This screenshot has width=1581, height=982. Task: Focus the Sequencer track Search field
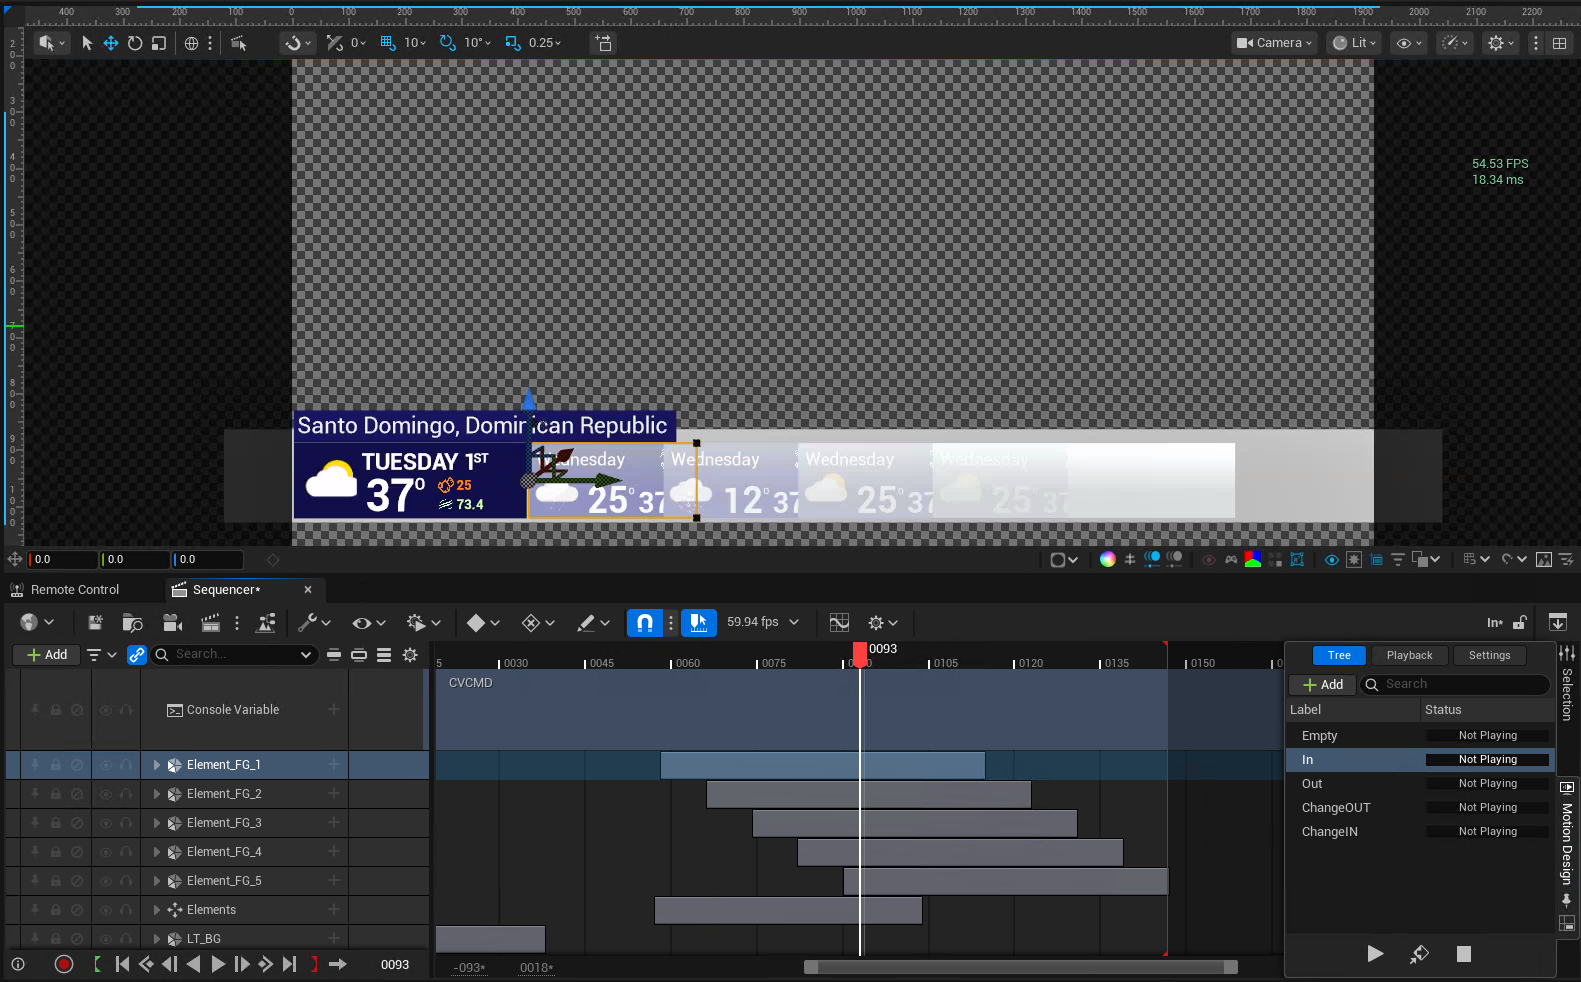click(234, 655)
